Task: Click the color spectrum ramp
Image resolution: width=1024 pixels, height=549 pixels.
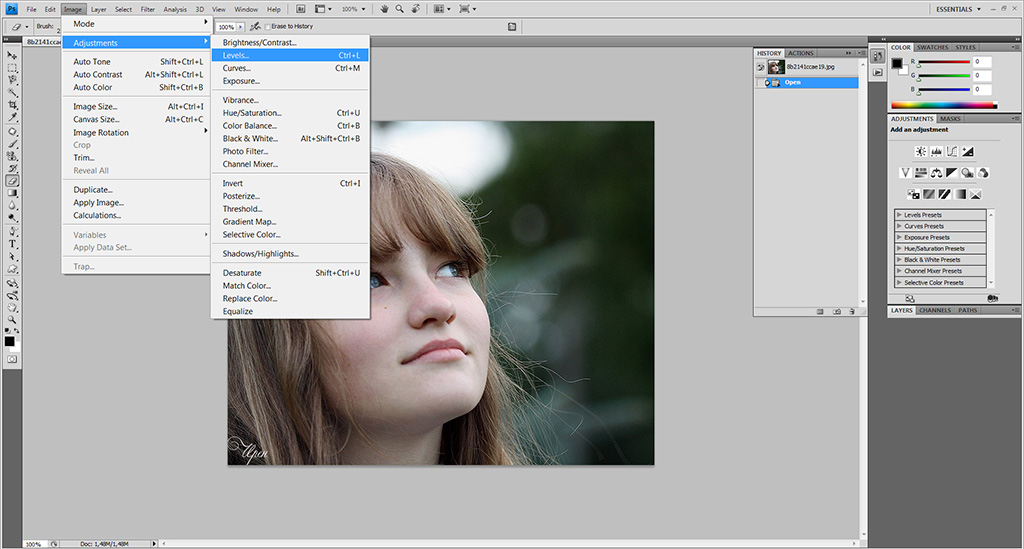Action: tap(944, 105)
